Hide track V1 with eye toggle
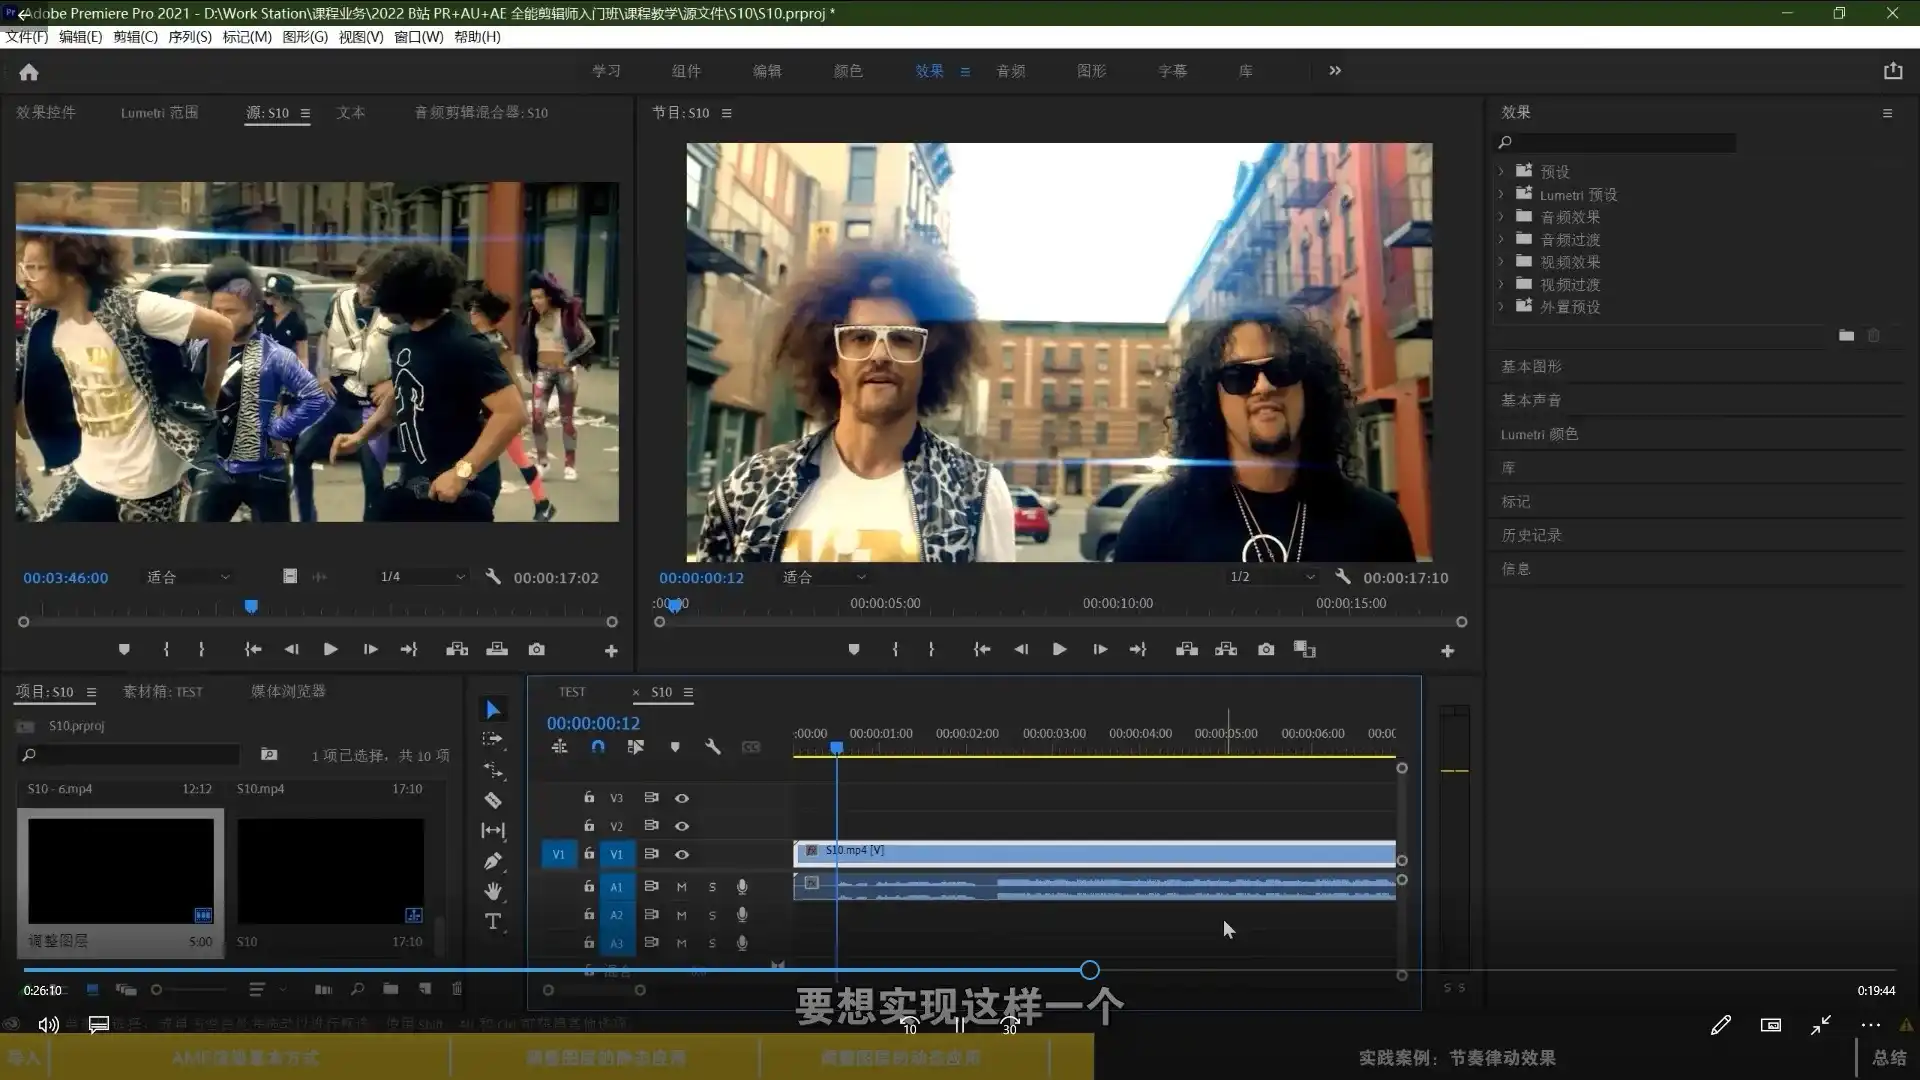This screenshot has width=1920, height=1080. tap(682, 854)
